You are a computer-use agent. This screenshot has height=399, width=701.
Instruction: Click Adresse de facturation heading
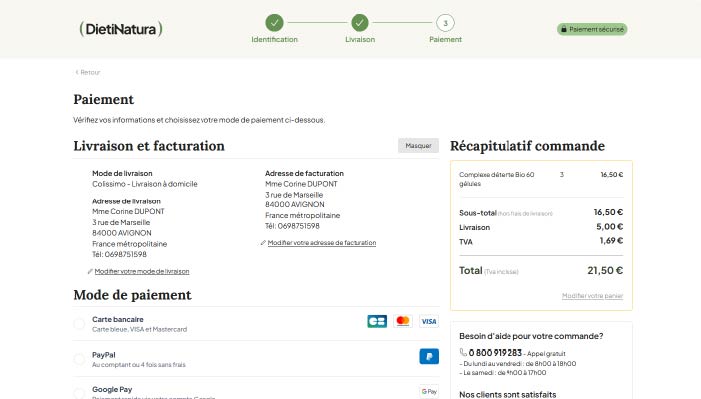tap(304, 173)
